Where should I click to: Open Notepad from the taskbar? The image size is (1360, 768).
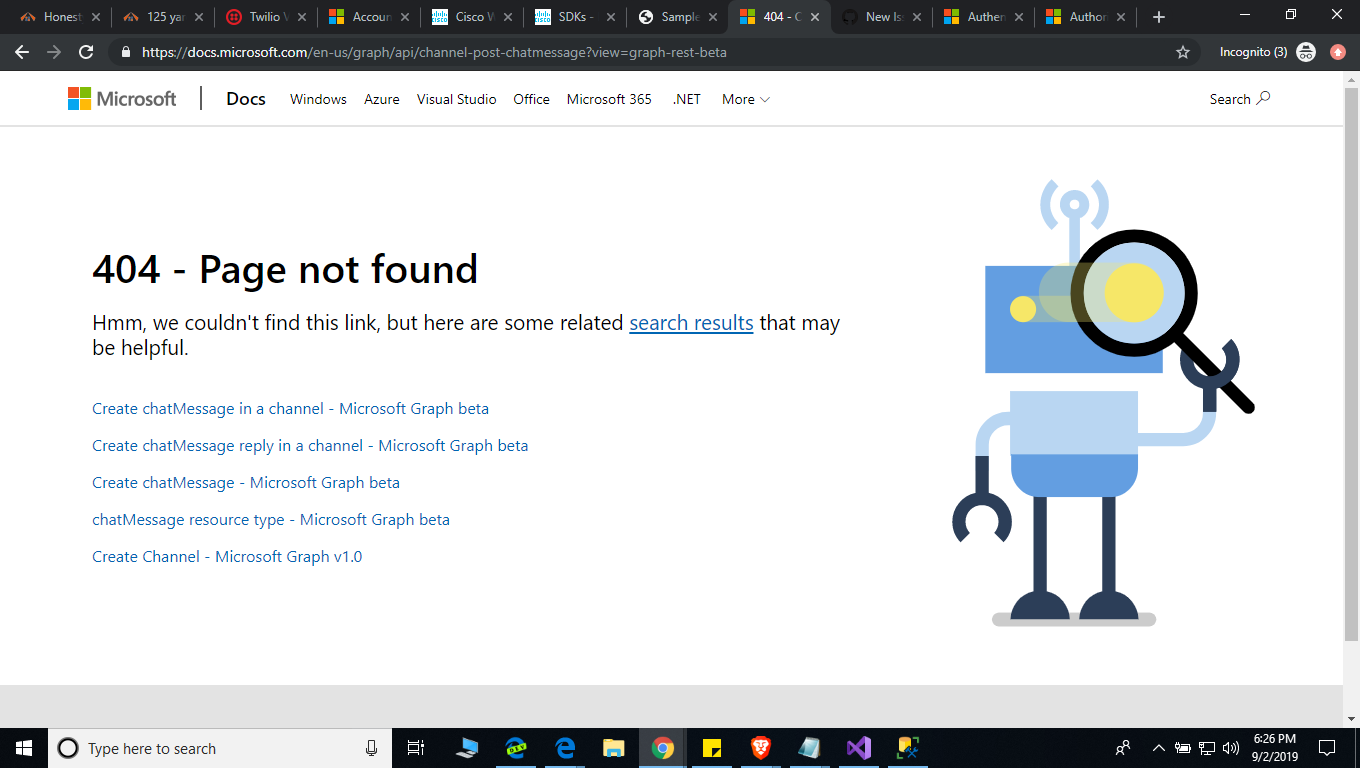click(x=808, y=748)
